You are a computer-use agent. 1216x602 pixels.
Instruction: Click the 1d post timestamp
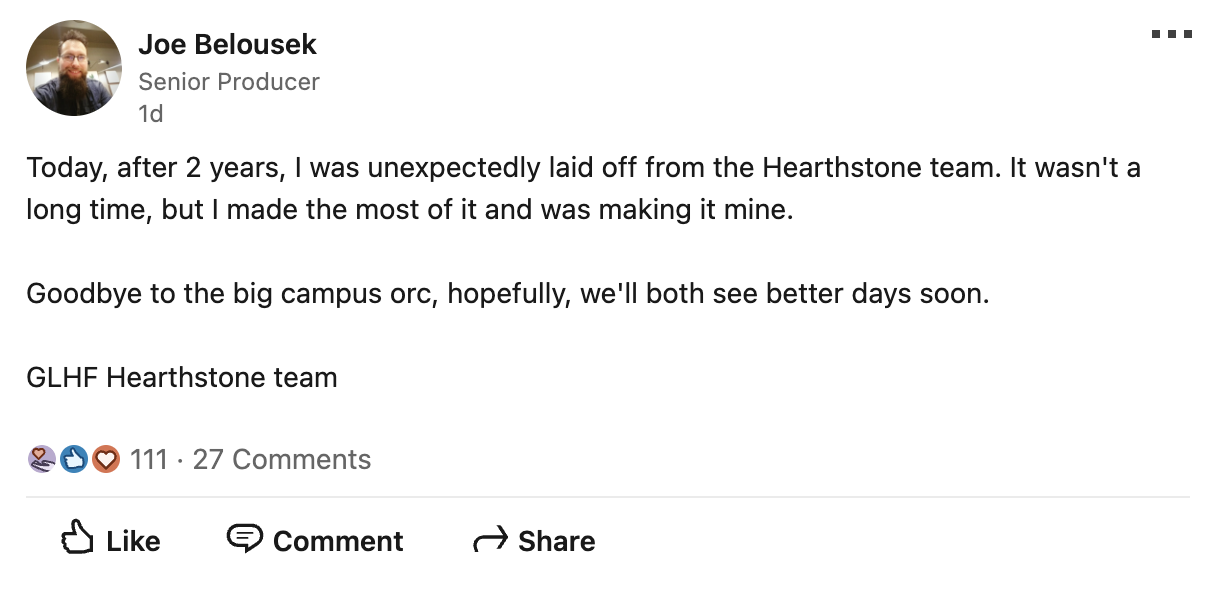pyautogui.click(x=150, y=114)
